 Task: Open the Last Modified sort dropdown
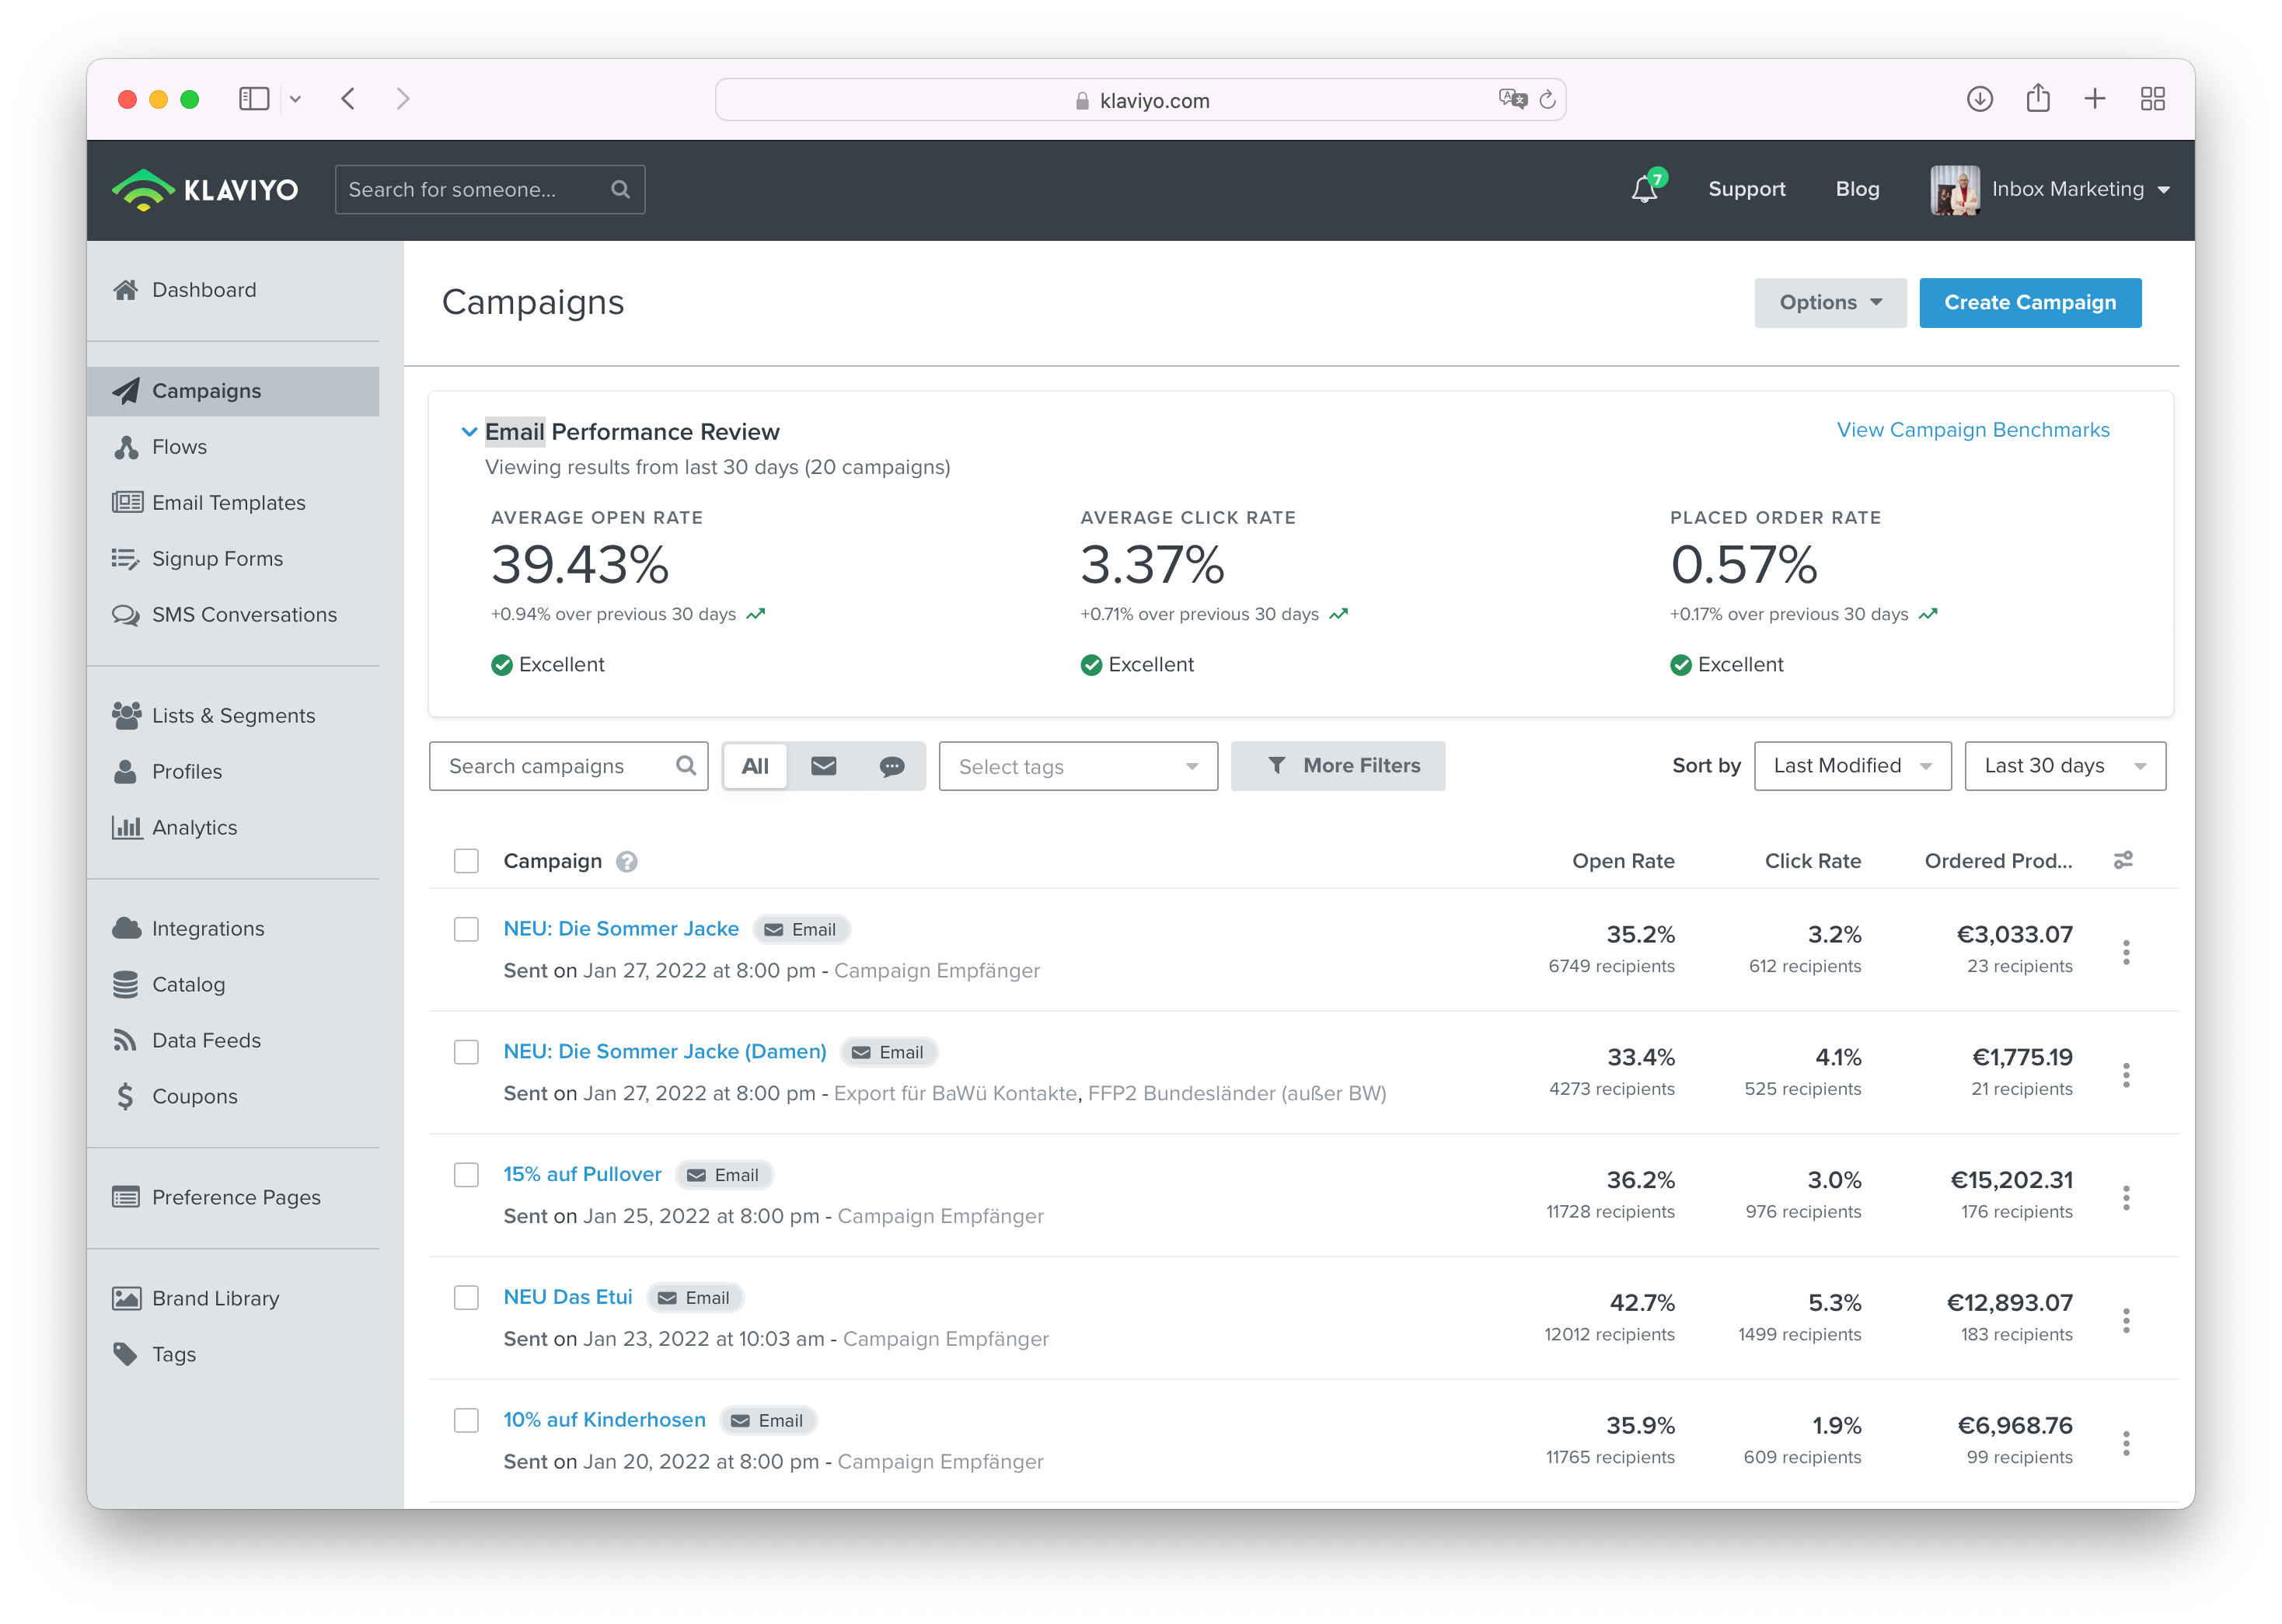[1852, 766]
